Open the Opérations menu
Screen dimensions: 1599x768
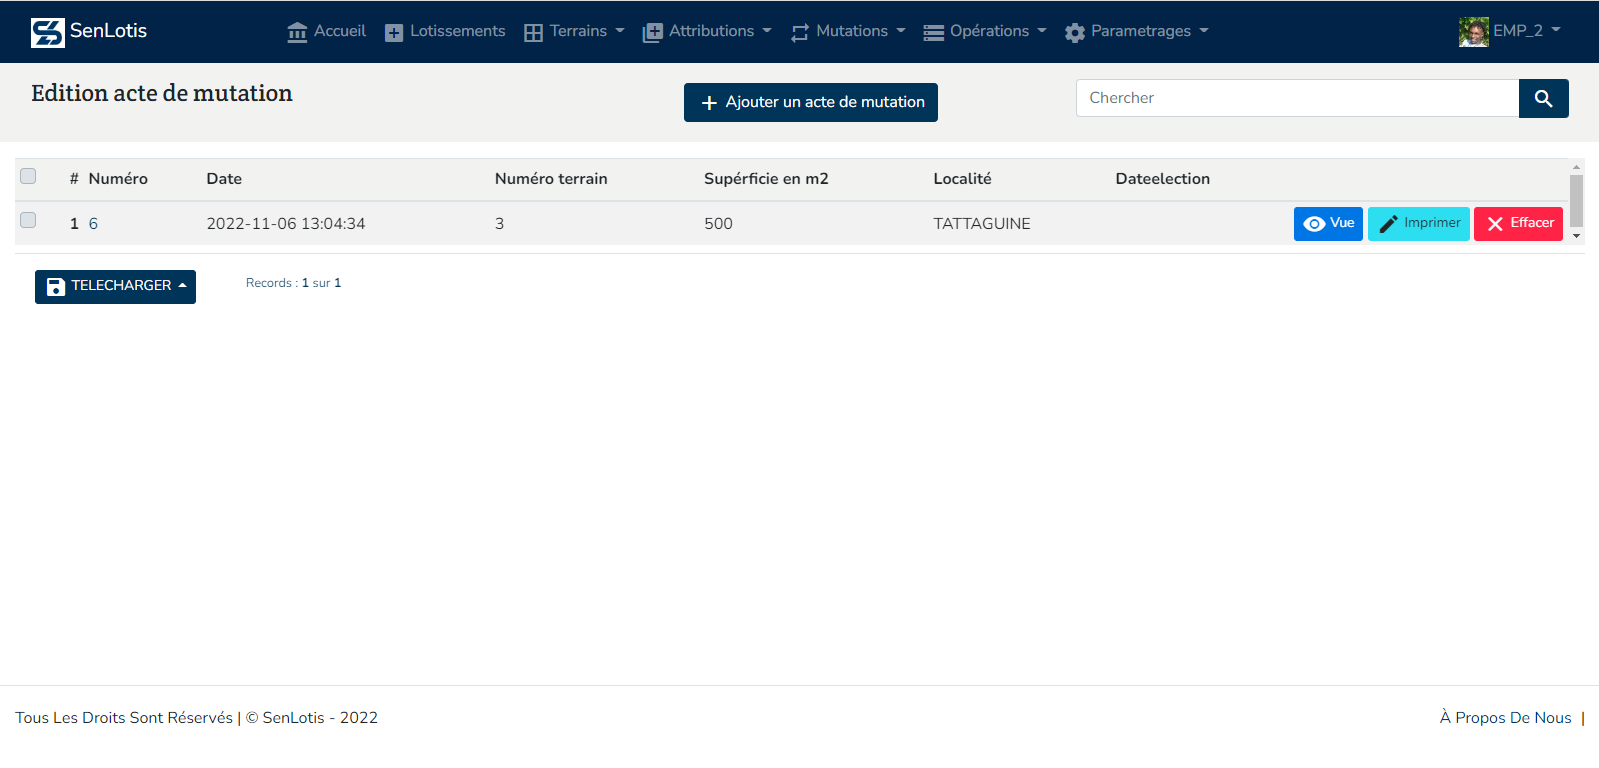(x=985, y=31)
